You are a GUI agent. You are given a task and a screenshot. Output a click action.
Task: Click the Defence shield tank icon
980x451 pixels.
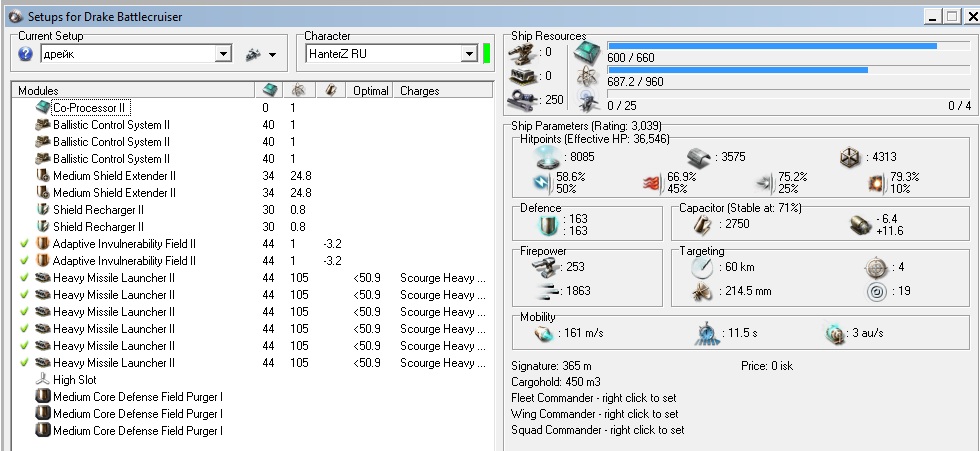[x=548, y=225]
